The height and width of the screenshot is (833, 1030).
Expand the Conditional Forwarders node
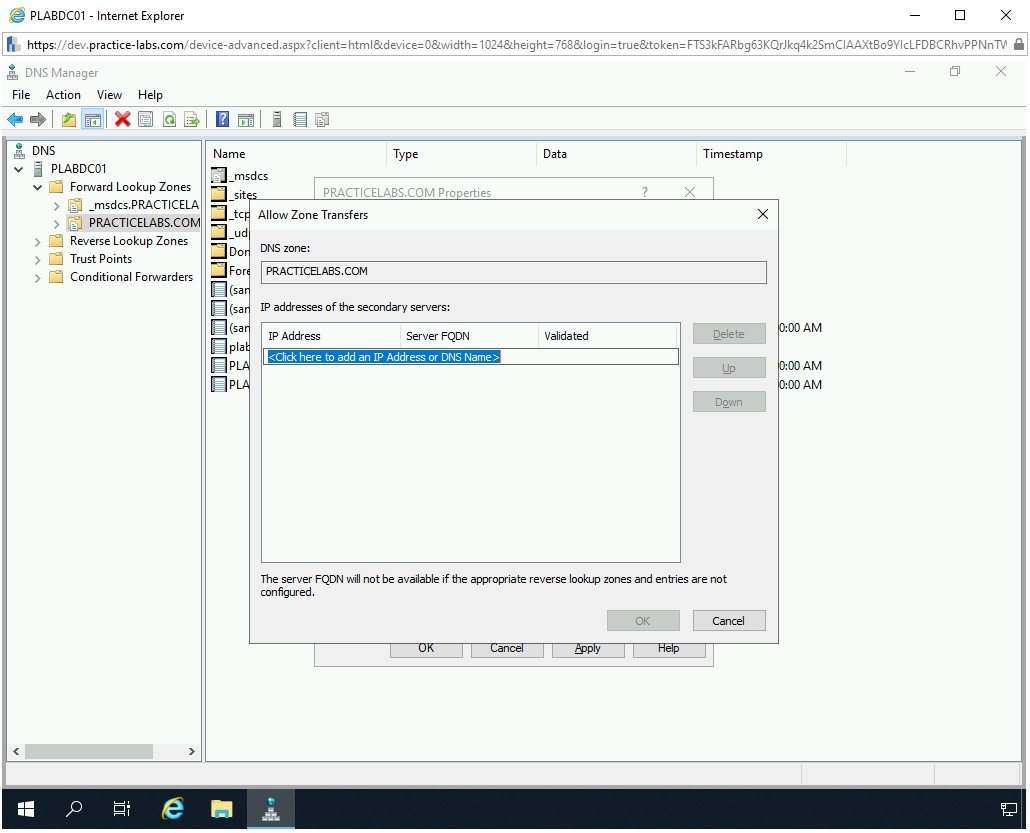(38, 278)
